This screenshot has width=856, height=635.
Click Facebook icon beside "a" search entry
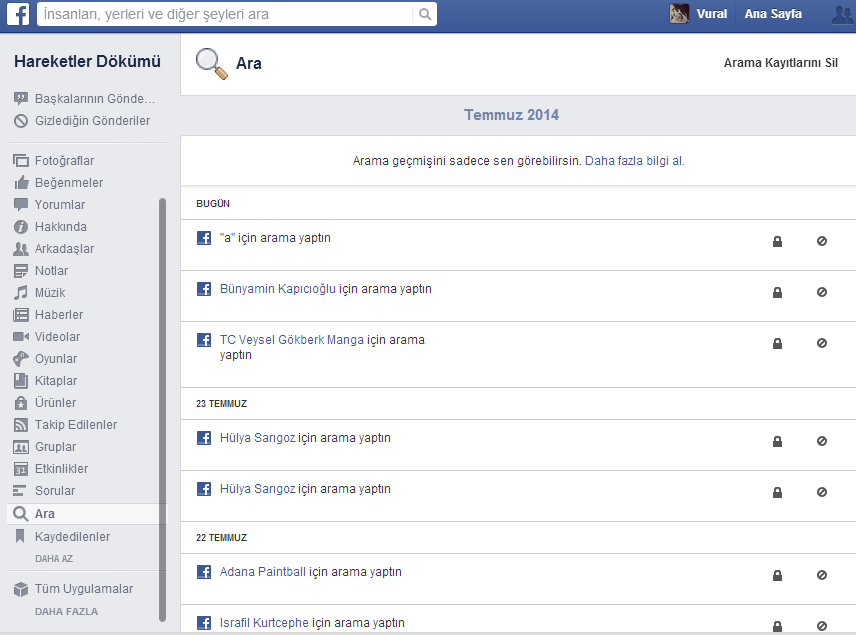204,238
